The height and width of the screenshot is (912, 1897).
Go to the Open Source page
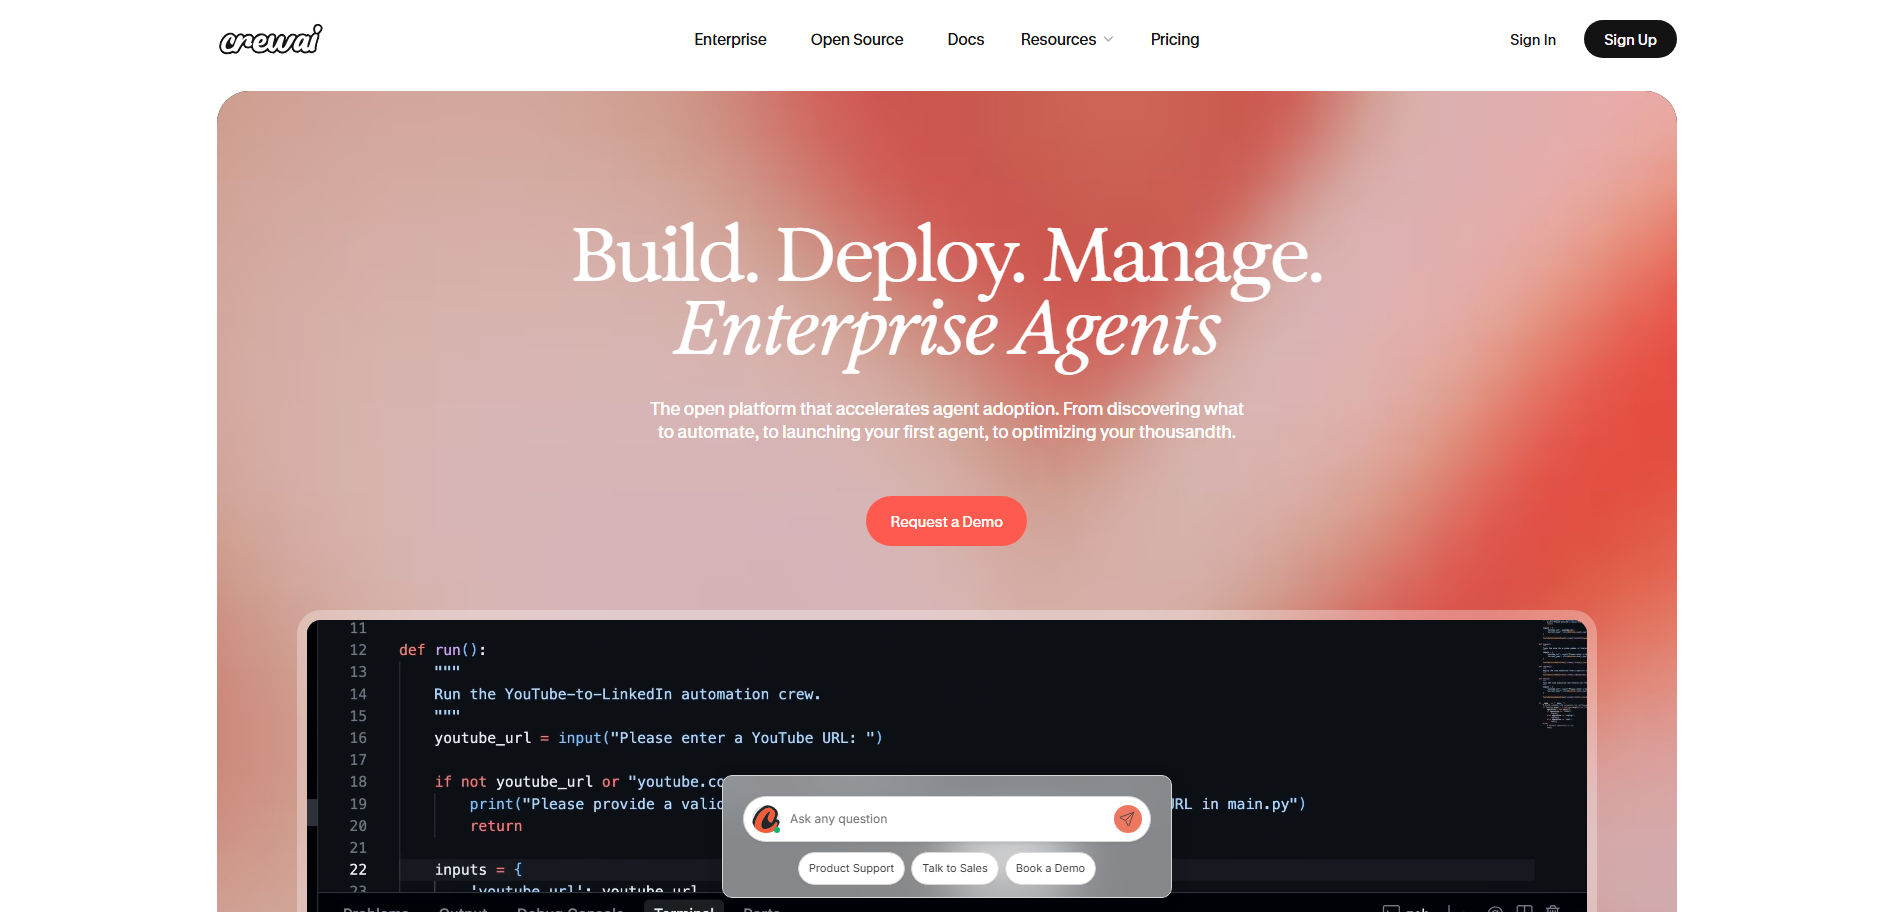(x=857, y=40)
